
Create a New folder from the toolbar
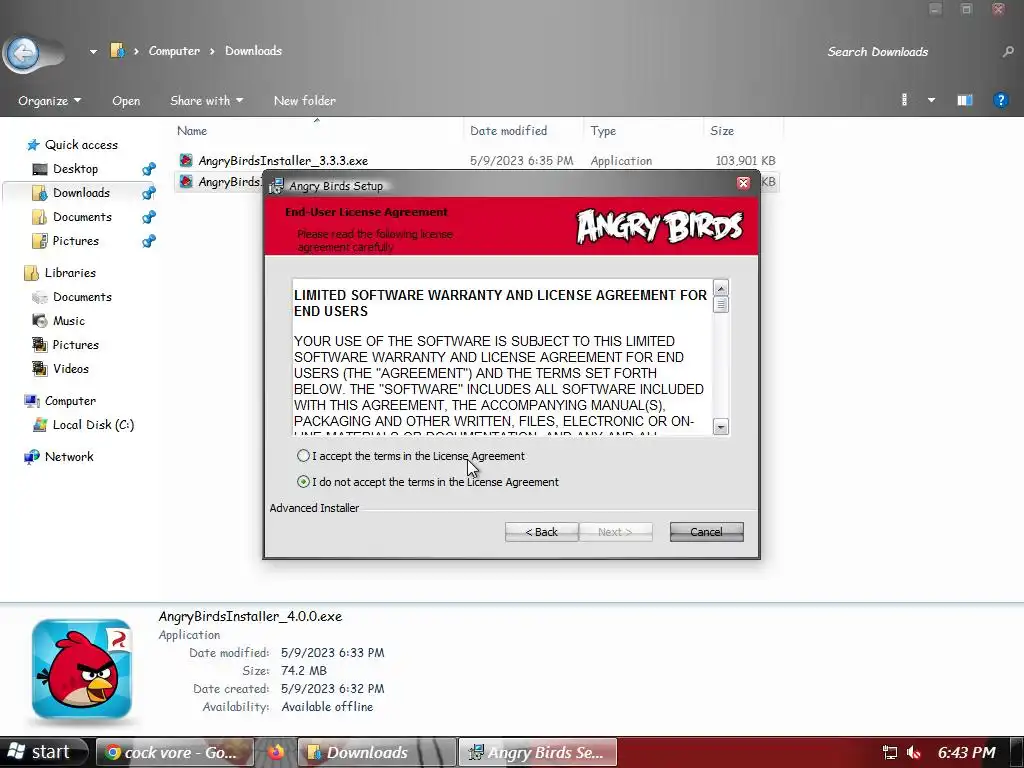(x=304, y=101)
